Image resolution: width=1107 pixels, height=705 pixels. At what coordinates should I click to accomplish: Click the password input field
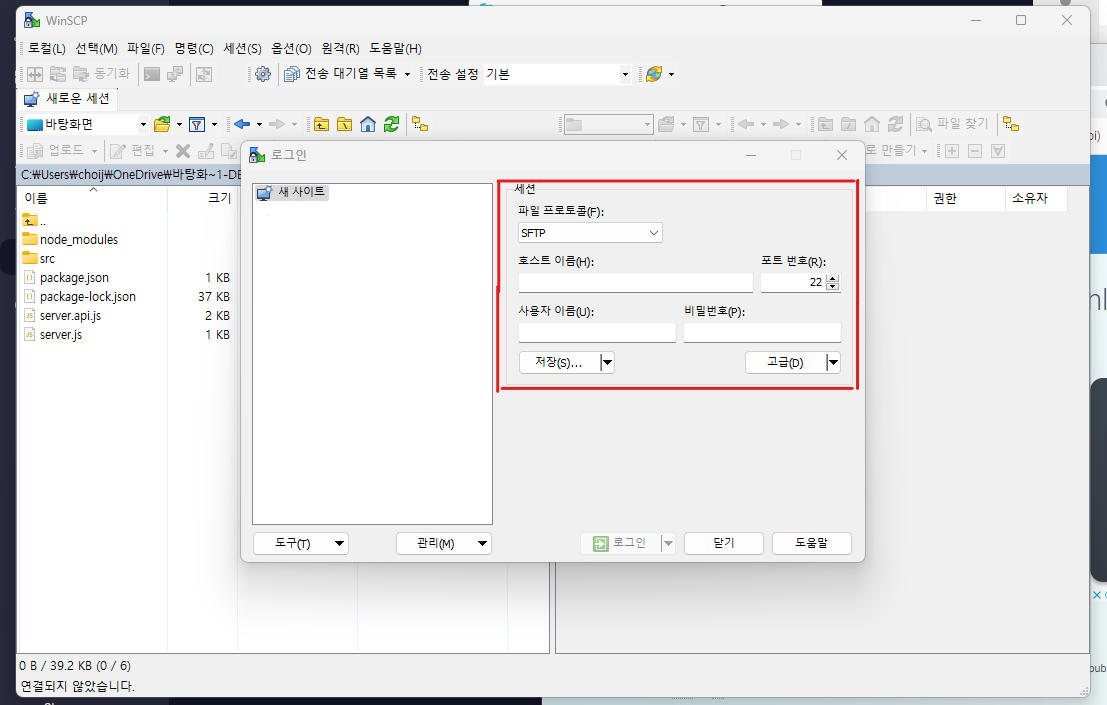pos(762,332)
